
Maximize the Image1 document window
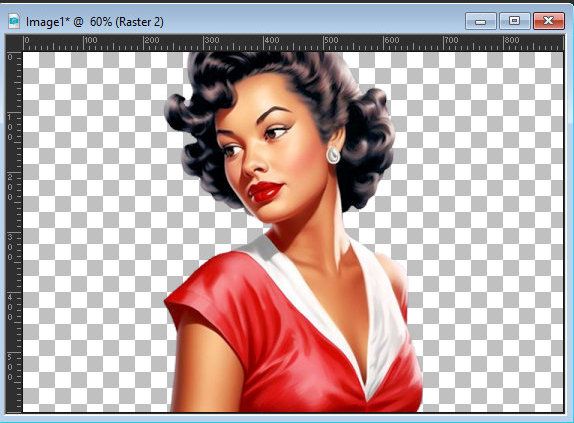tap(514, 21)
